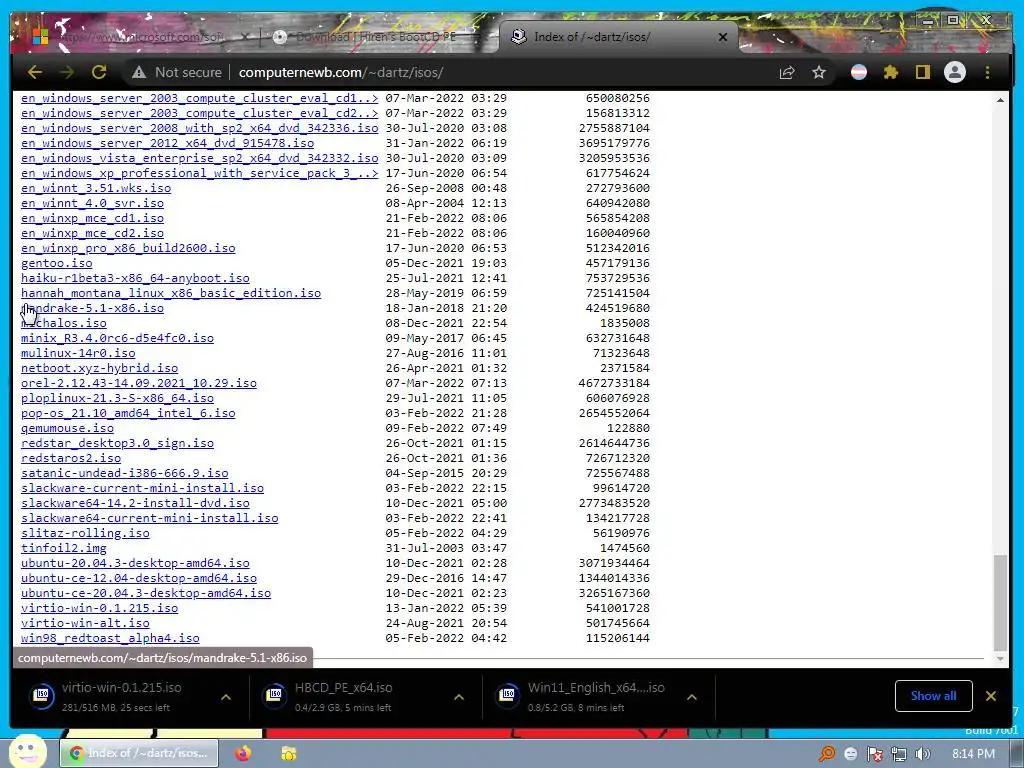Open Firefox from the taskbar
The width and height of the screenshot is (1024, 768).
tap(243, 754)
